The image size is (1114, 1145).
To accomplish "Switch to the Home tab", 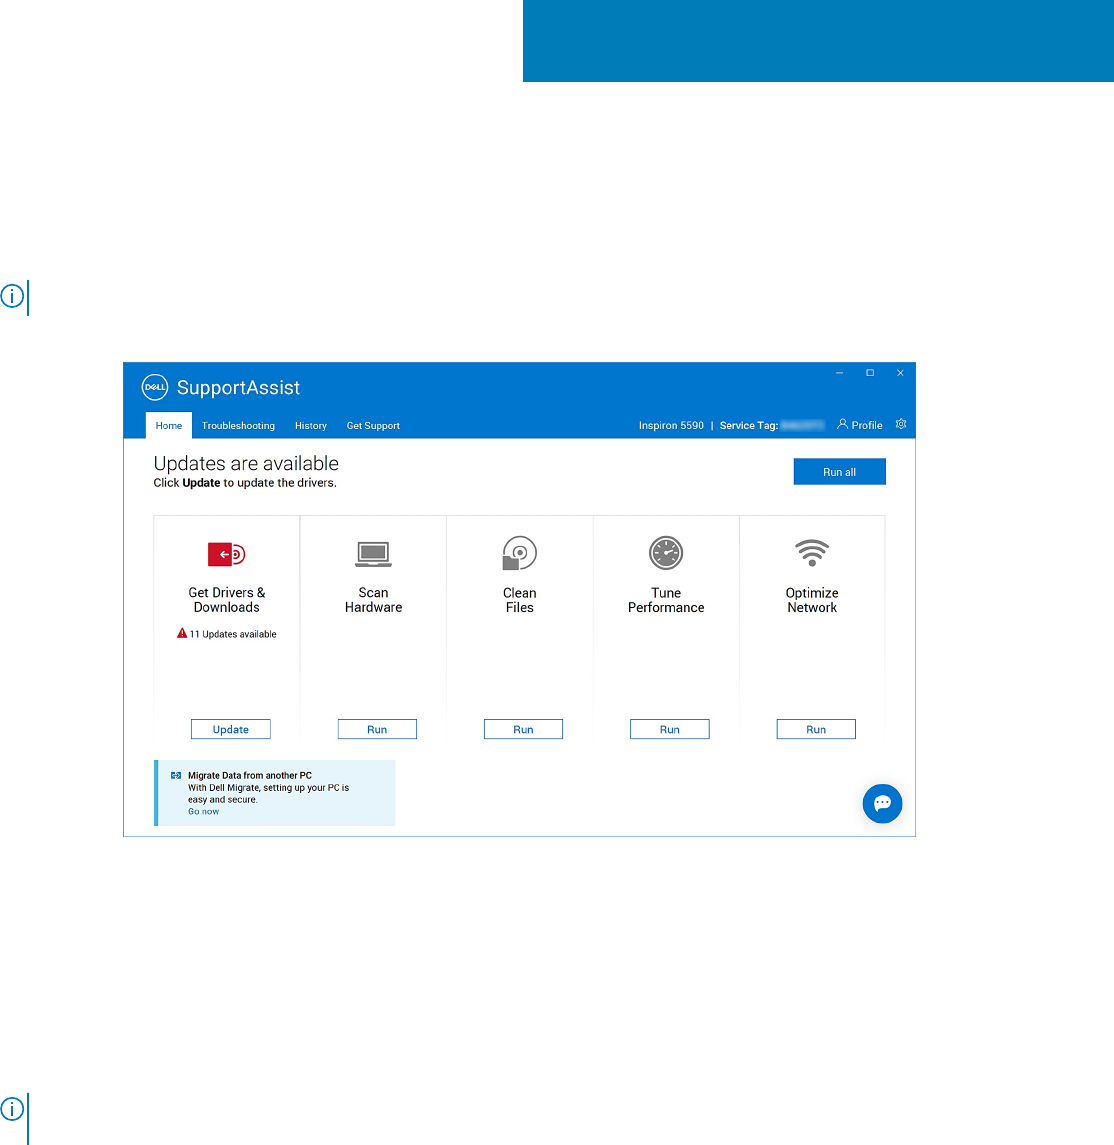I will click(x=169, y=425).
